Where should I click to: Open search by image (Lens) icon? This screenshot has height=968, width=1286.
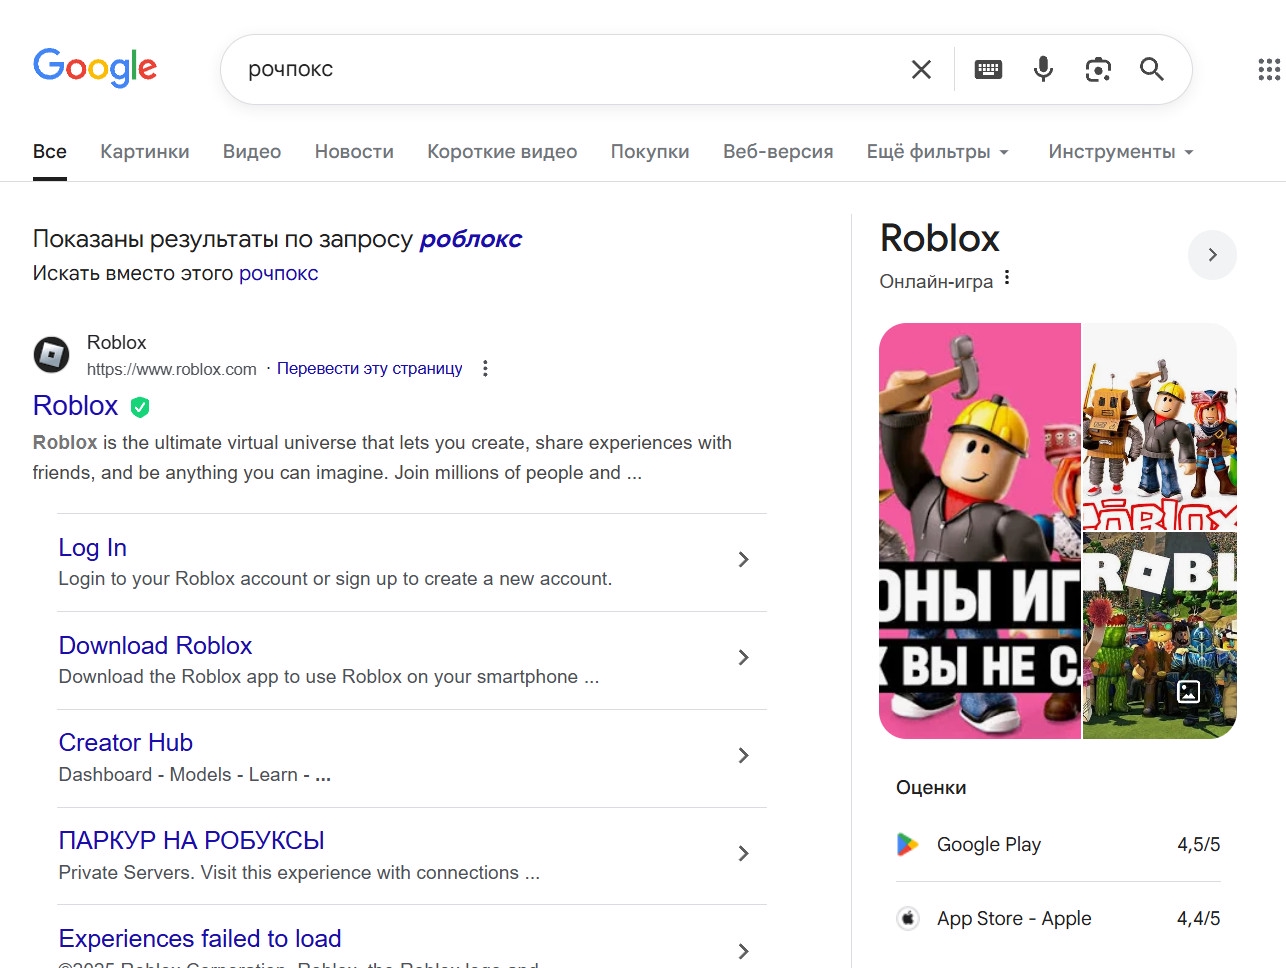coord(1098,69)
